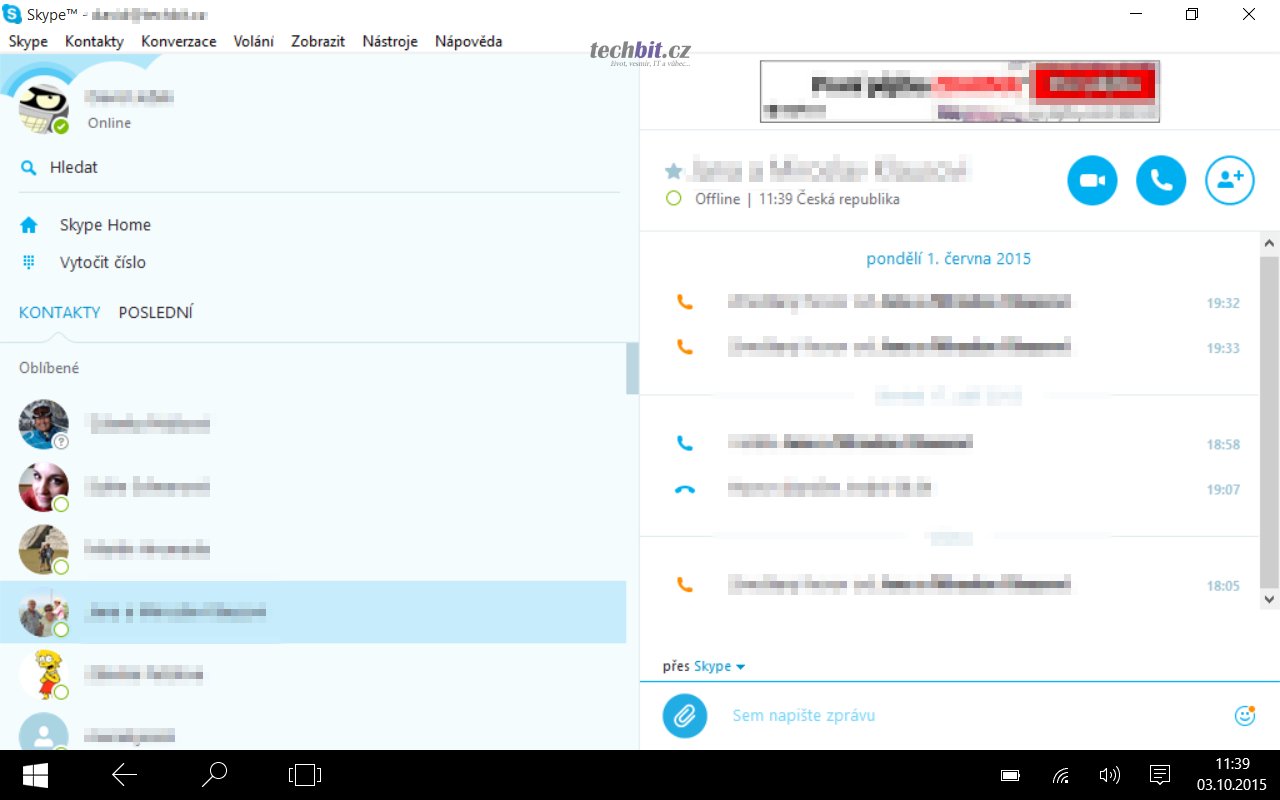
Task: Expand the 'přes Skype' send method dropdown
Action: click(740, 667)
